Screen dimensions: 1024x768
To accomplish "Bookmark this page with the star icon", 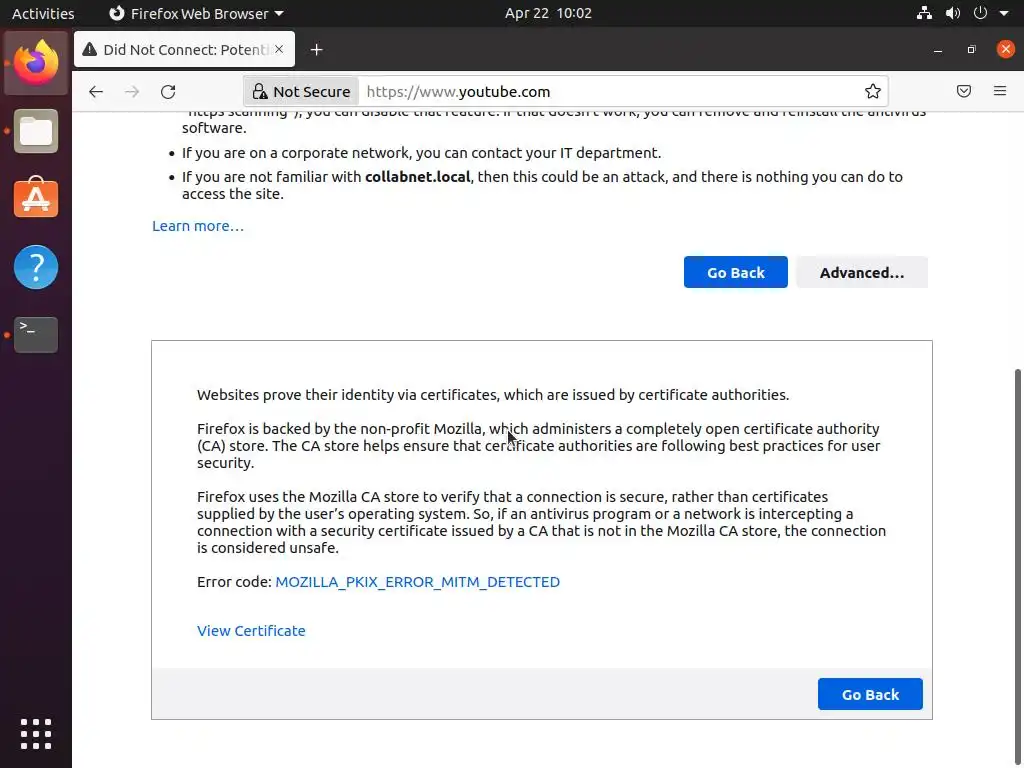I will [x=873, y=92].
